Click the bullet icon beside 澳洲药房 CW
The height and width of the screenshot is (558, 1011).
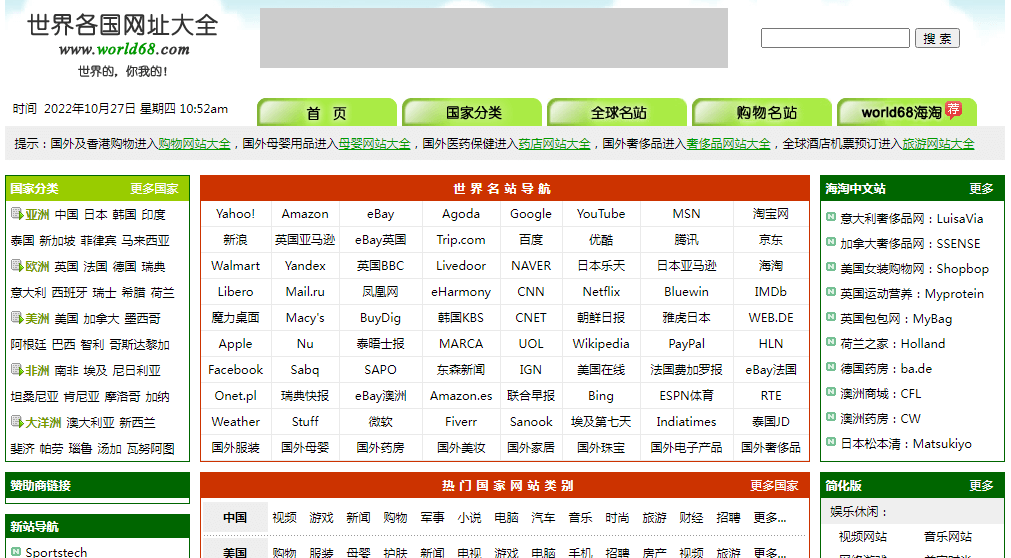[x=831, y=417]
